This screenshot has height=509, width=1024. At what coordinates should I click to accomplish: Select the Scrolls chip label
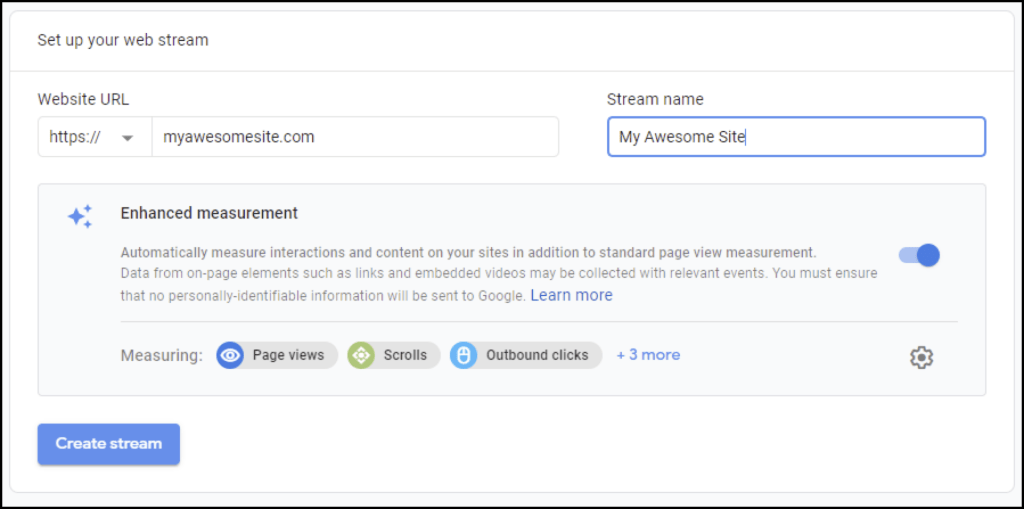click(405, 355)
